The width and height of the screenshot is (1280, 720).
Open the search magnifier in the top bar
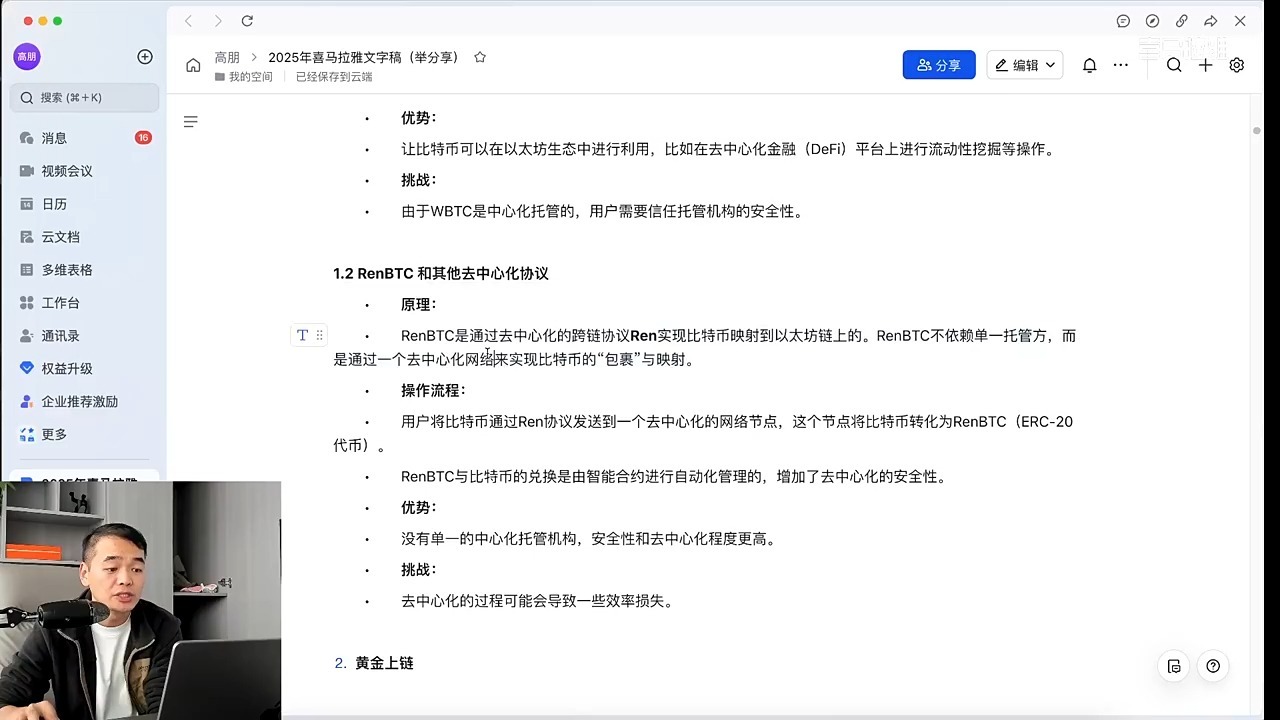1174,64
